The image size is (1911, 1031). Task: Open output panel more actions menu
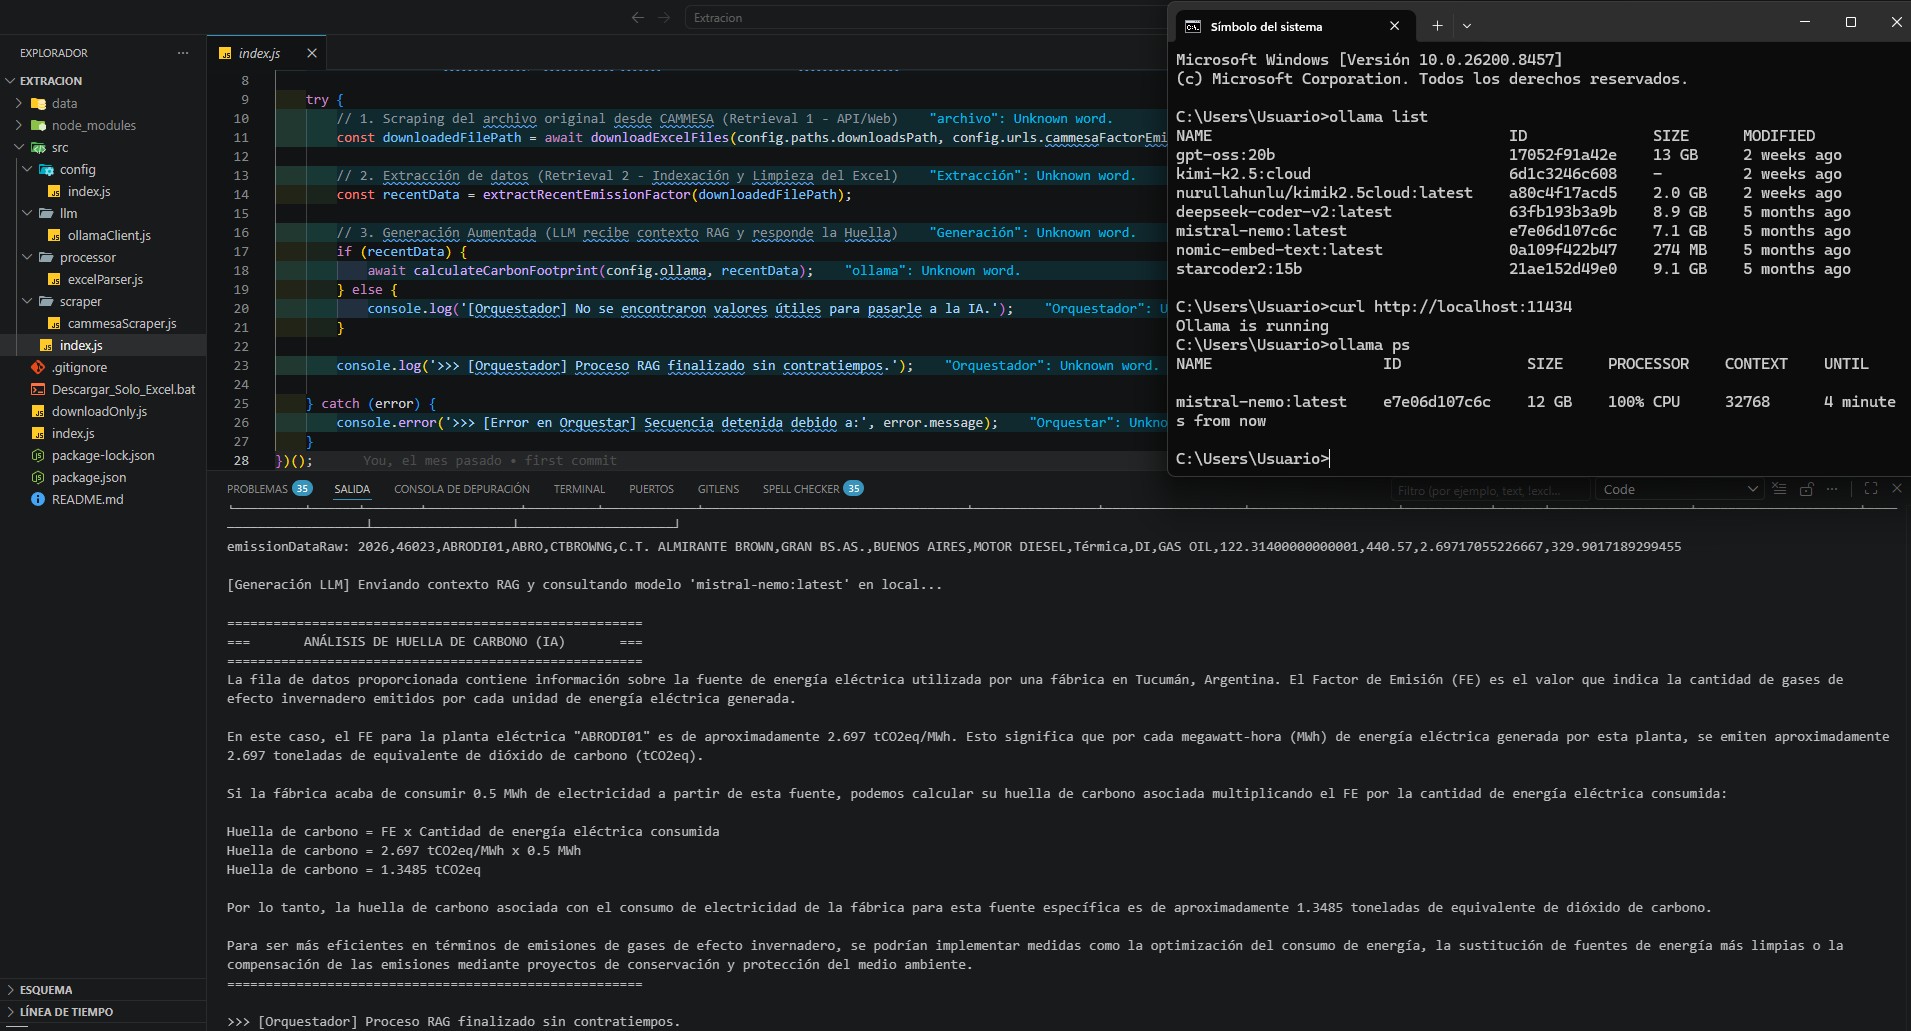(x=1832, y=489)
